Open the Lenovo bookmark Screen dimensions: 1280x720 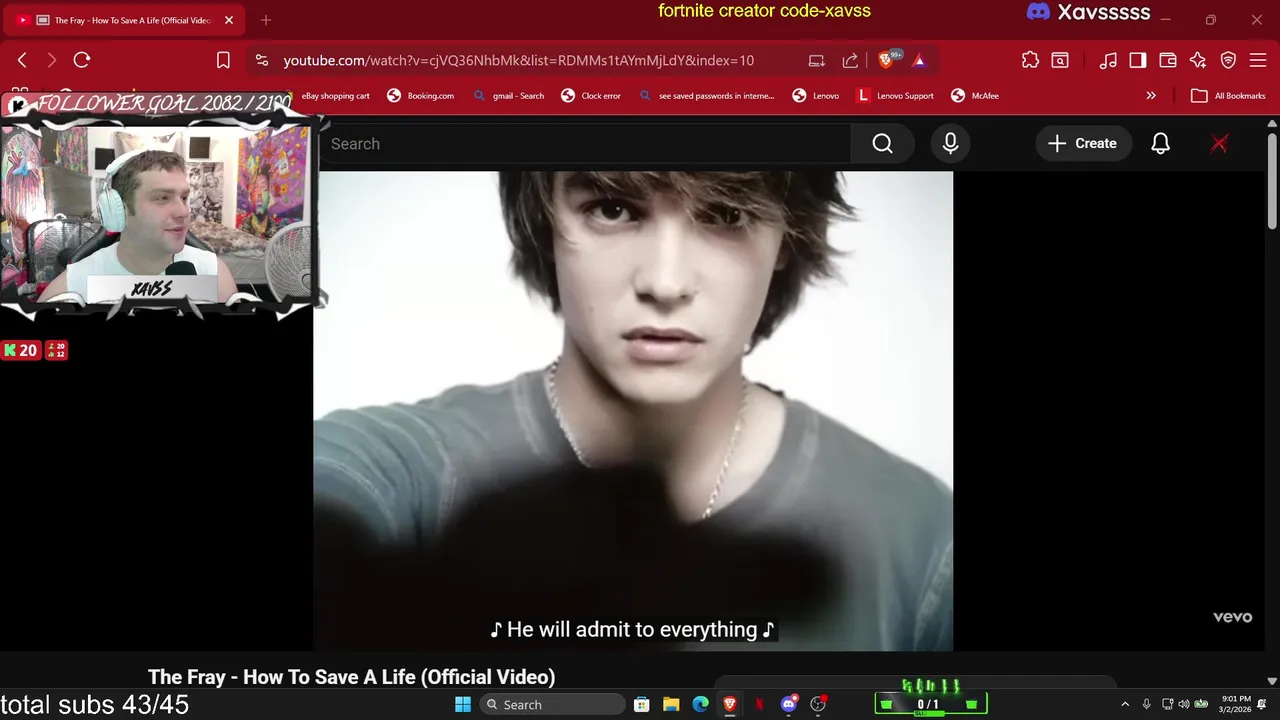(x=816, y=96)
